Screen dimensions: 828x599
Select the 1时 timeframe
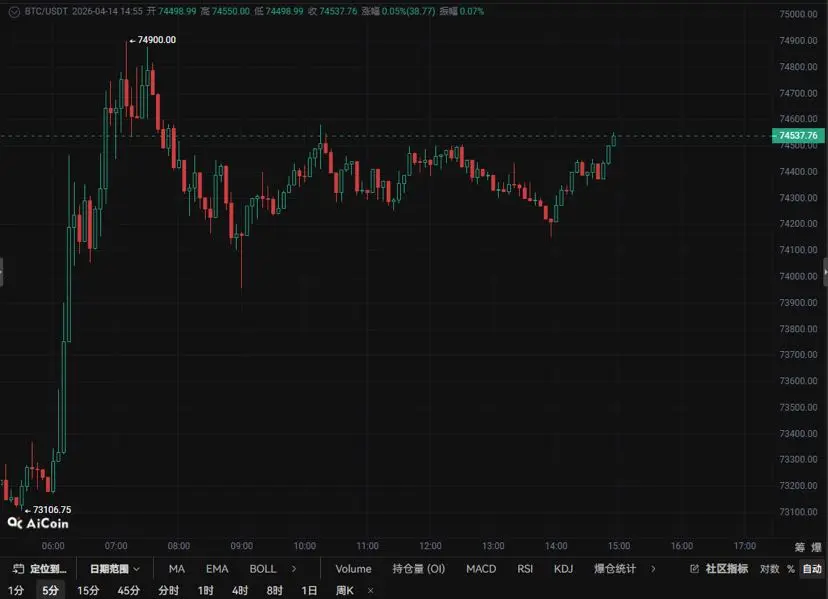(205, 590)
